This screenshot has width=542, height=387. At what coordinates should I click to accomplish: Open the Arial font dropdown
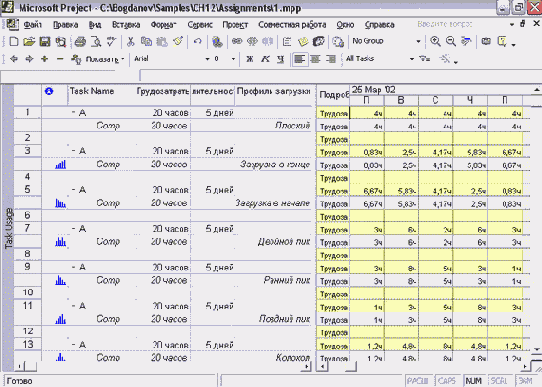click(207, 59)
